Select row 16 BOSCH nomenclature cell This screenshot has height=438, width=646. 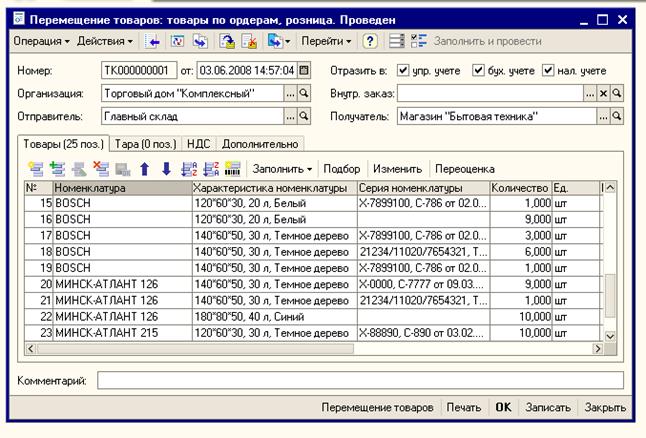click(122, 219)
